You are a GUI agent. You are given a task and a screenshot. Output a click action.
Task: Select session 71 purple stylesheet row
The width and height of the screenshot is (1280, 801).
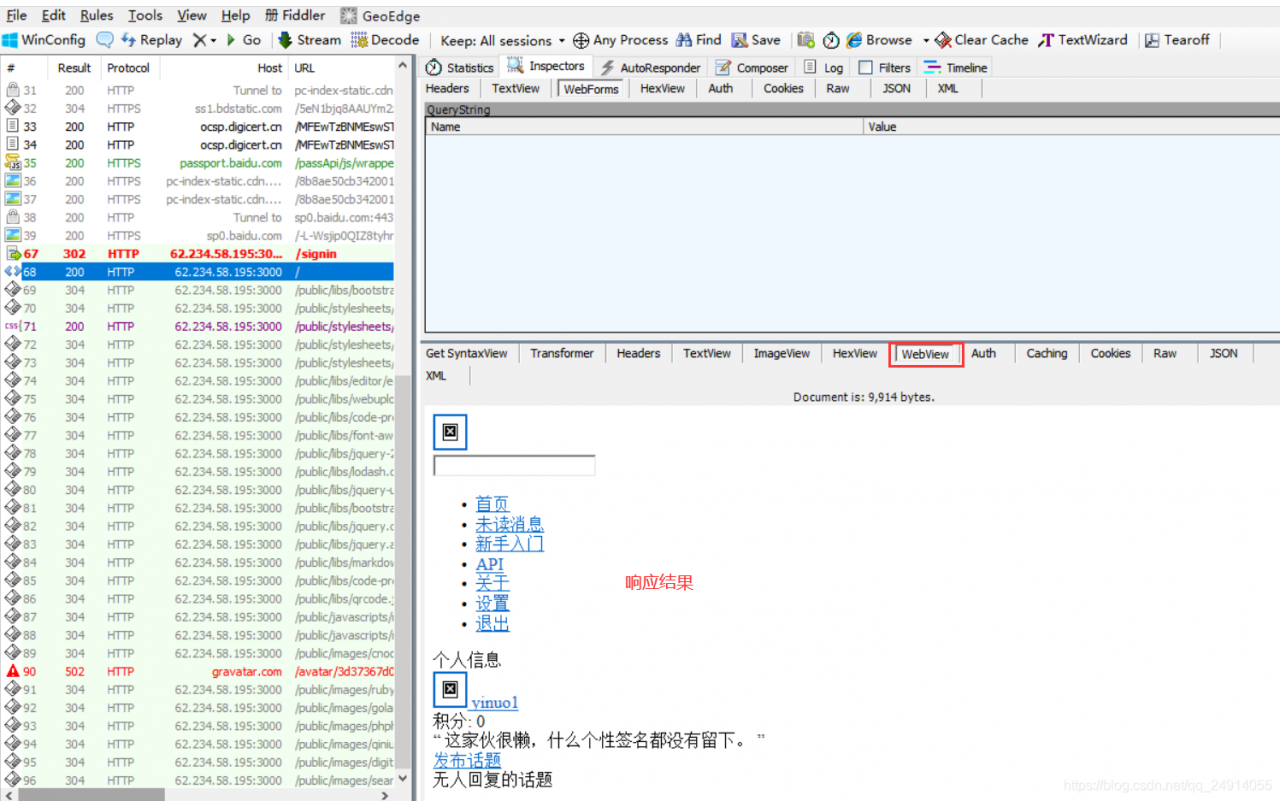click(x=198, y=326)
